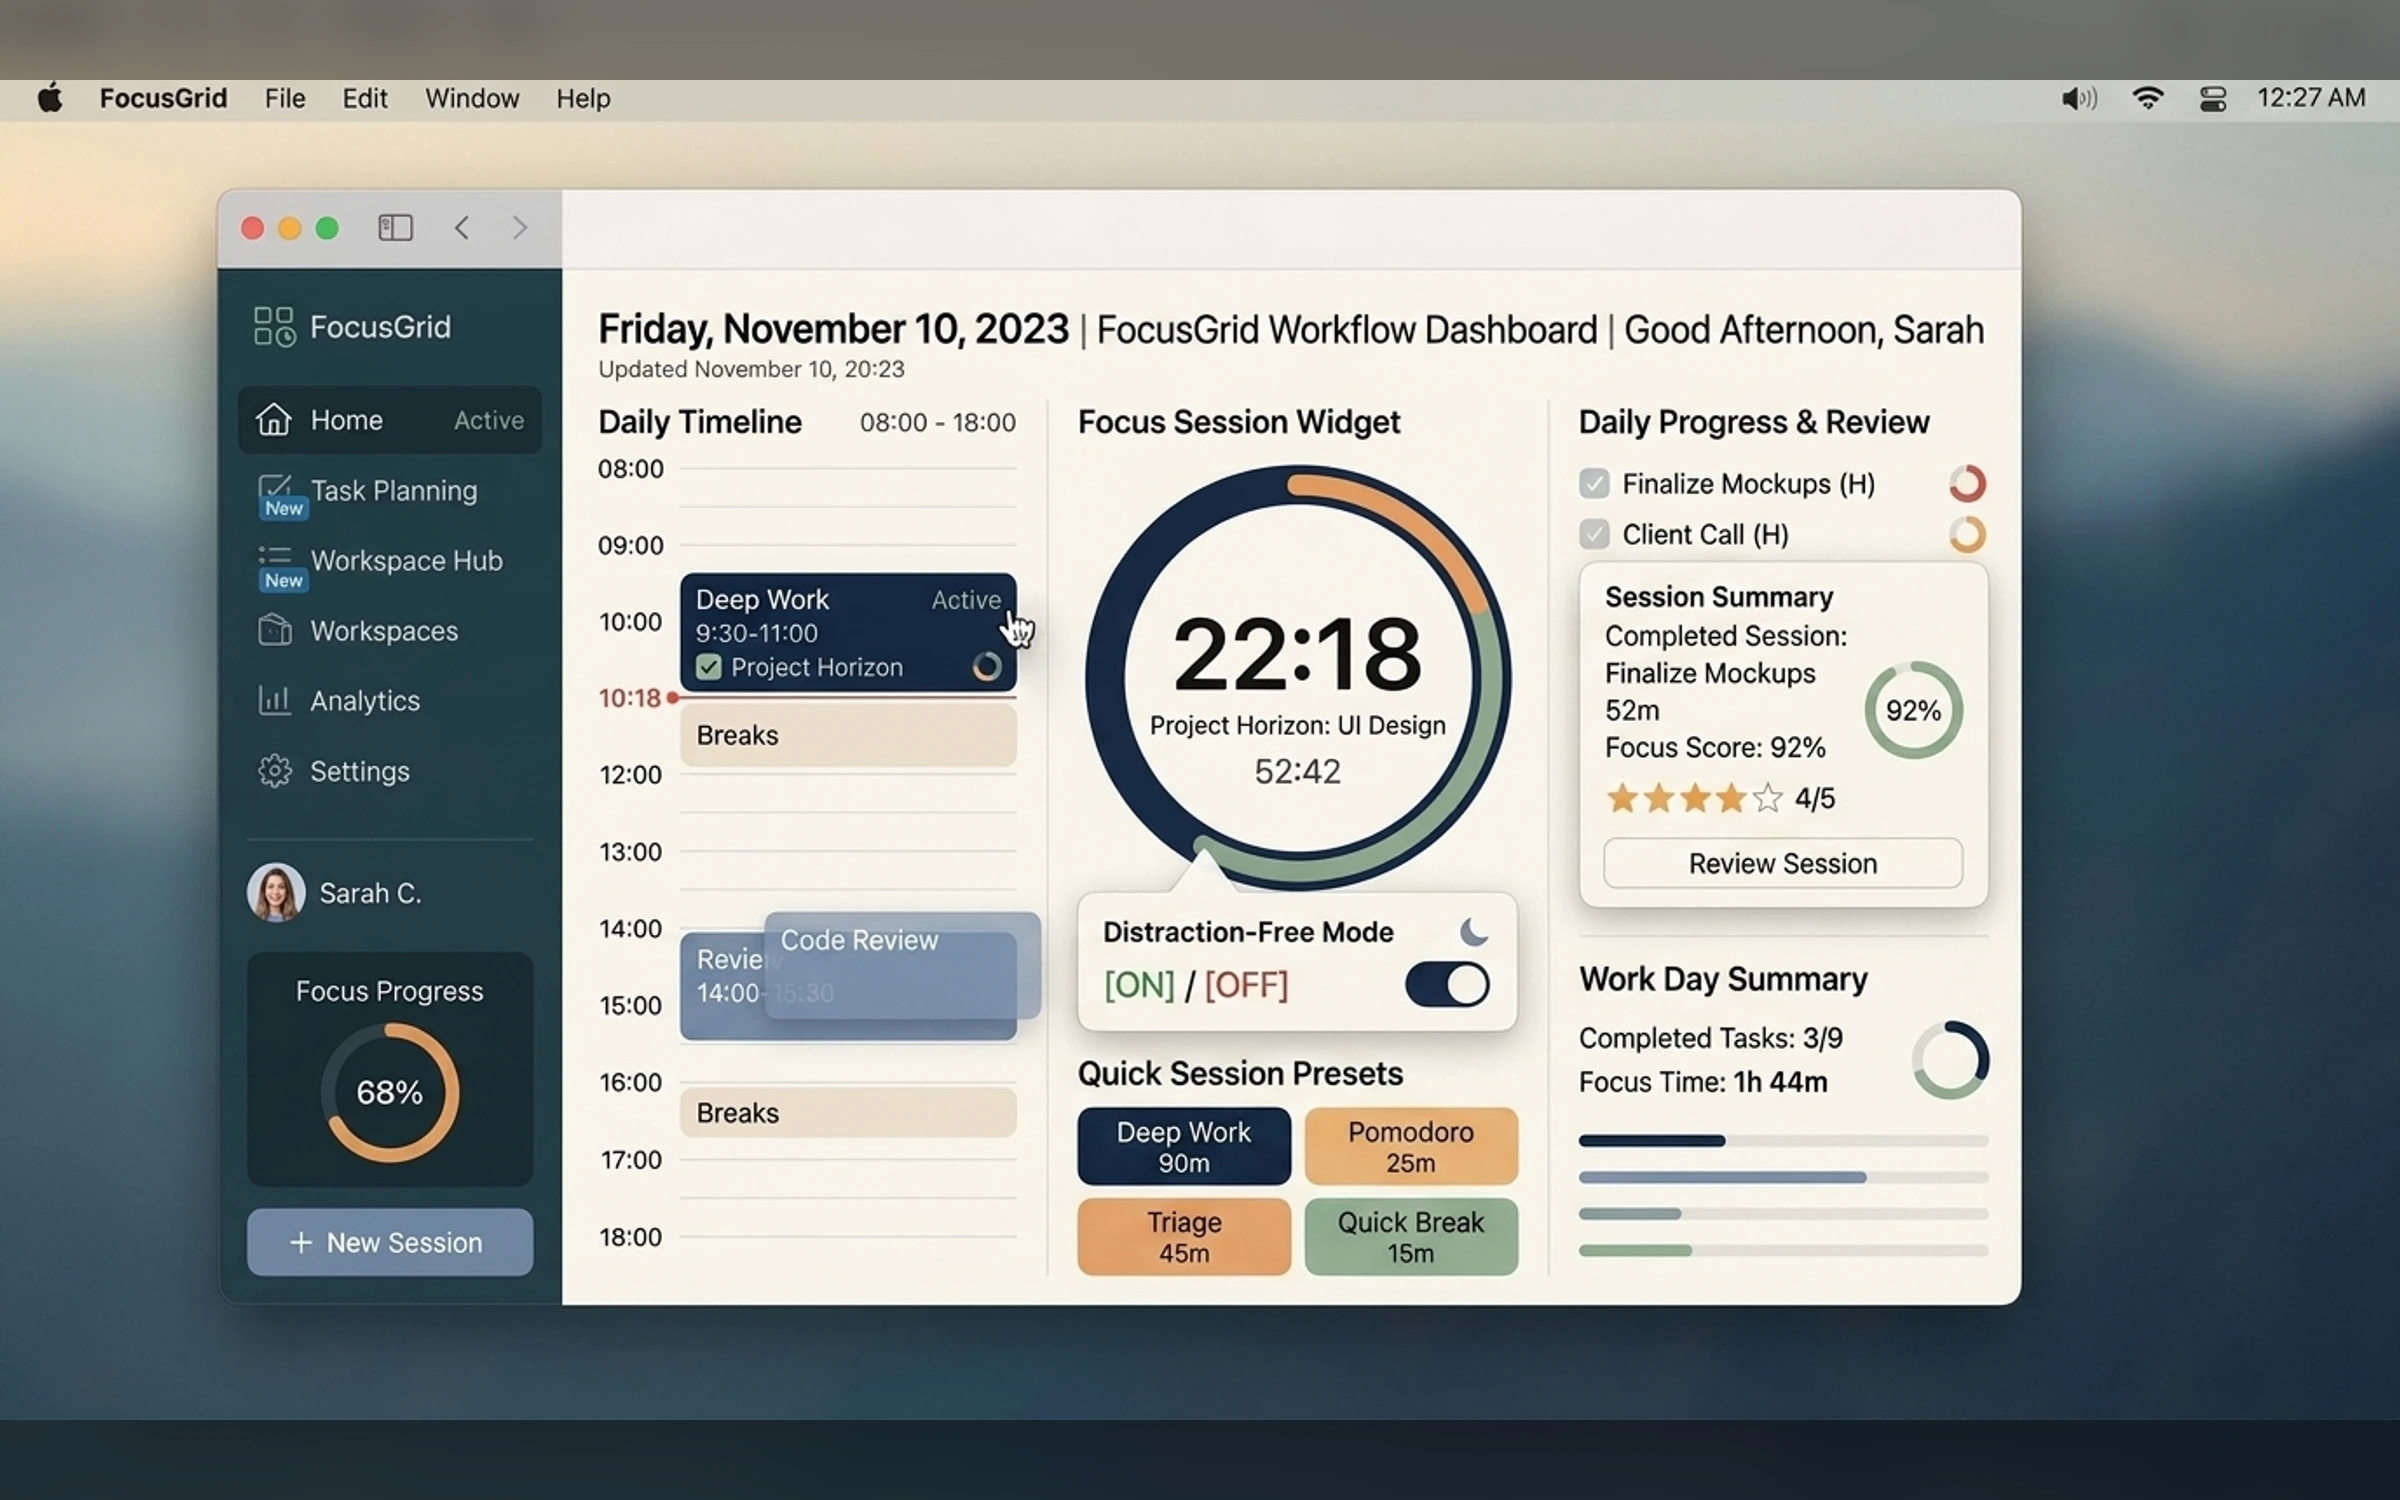Click the 68% Focus Progress ring
This screenshot has height=1500, width=2400.
[390, 1092]
